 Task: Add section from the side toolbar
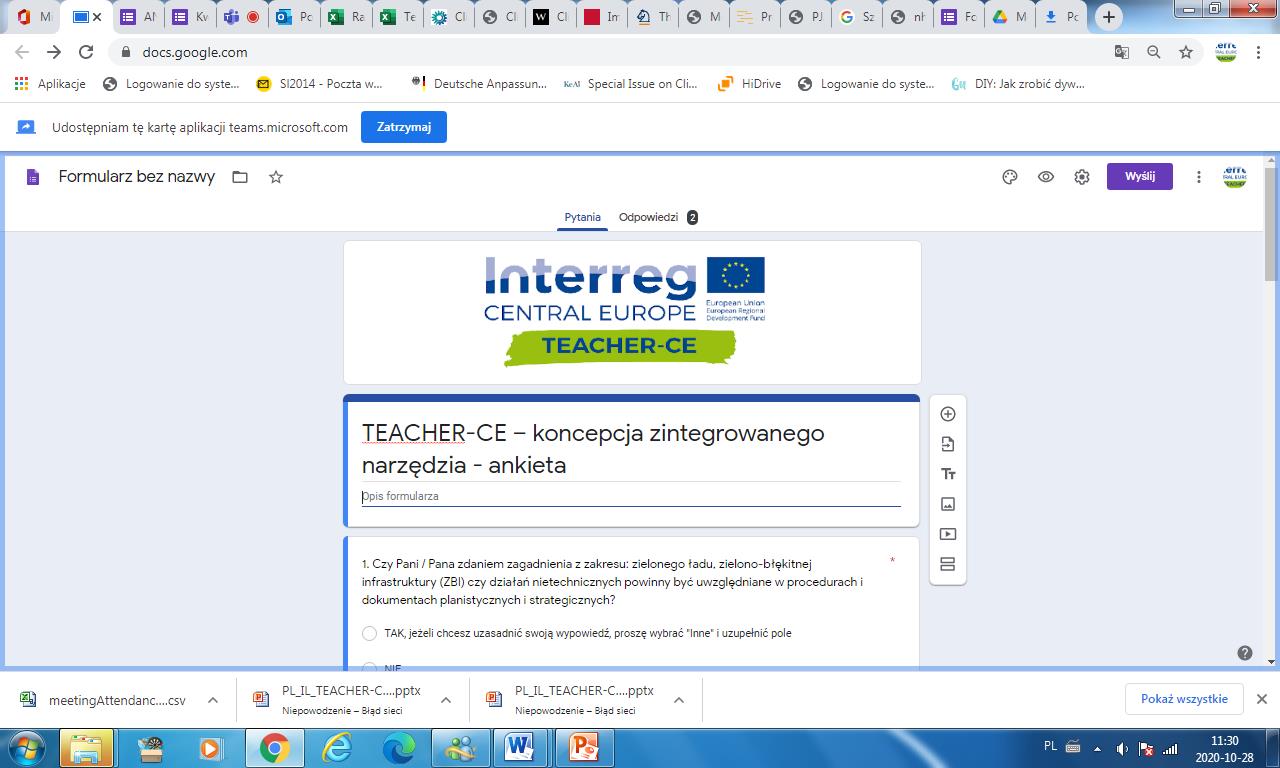coord(948,564)
